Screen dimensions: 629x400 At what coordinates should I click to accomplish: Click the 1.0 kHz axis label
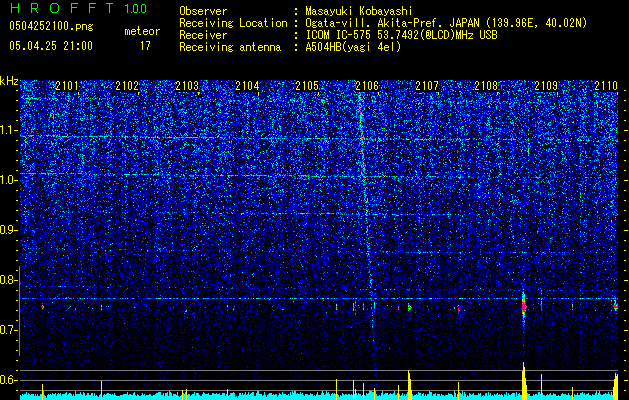pyautogui.click(x=9, y=180)
